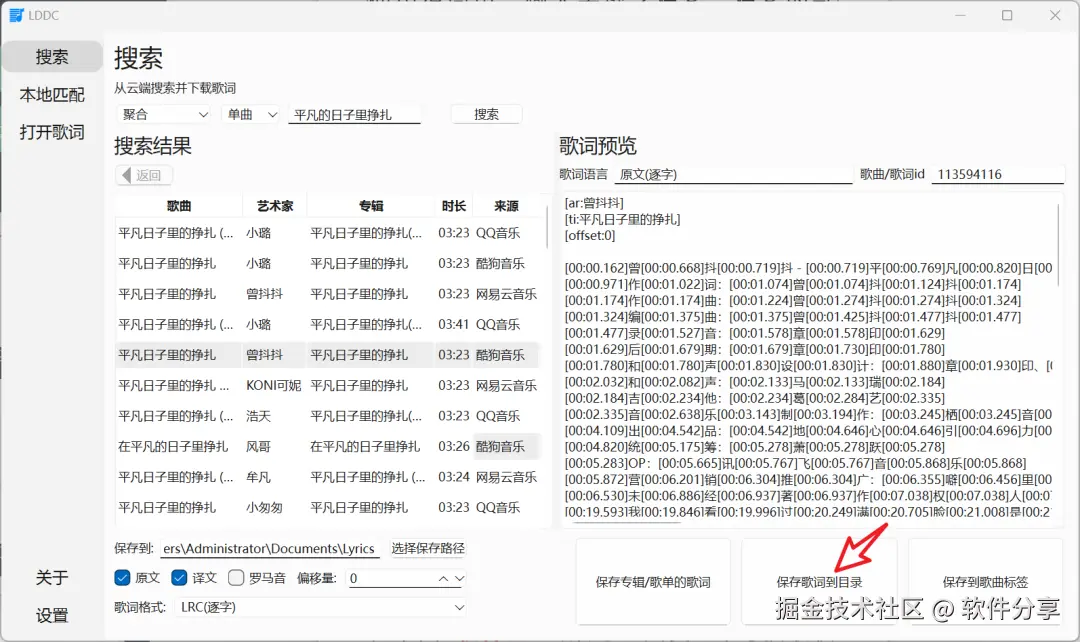
Task: Select the 风哥 在平凡的日子里挣扎 row
Action: tap(328, 446)
